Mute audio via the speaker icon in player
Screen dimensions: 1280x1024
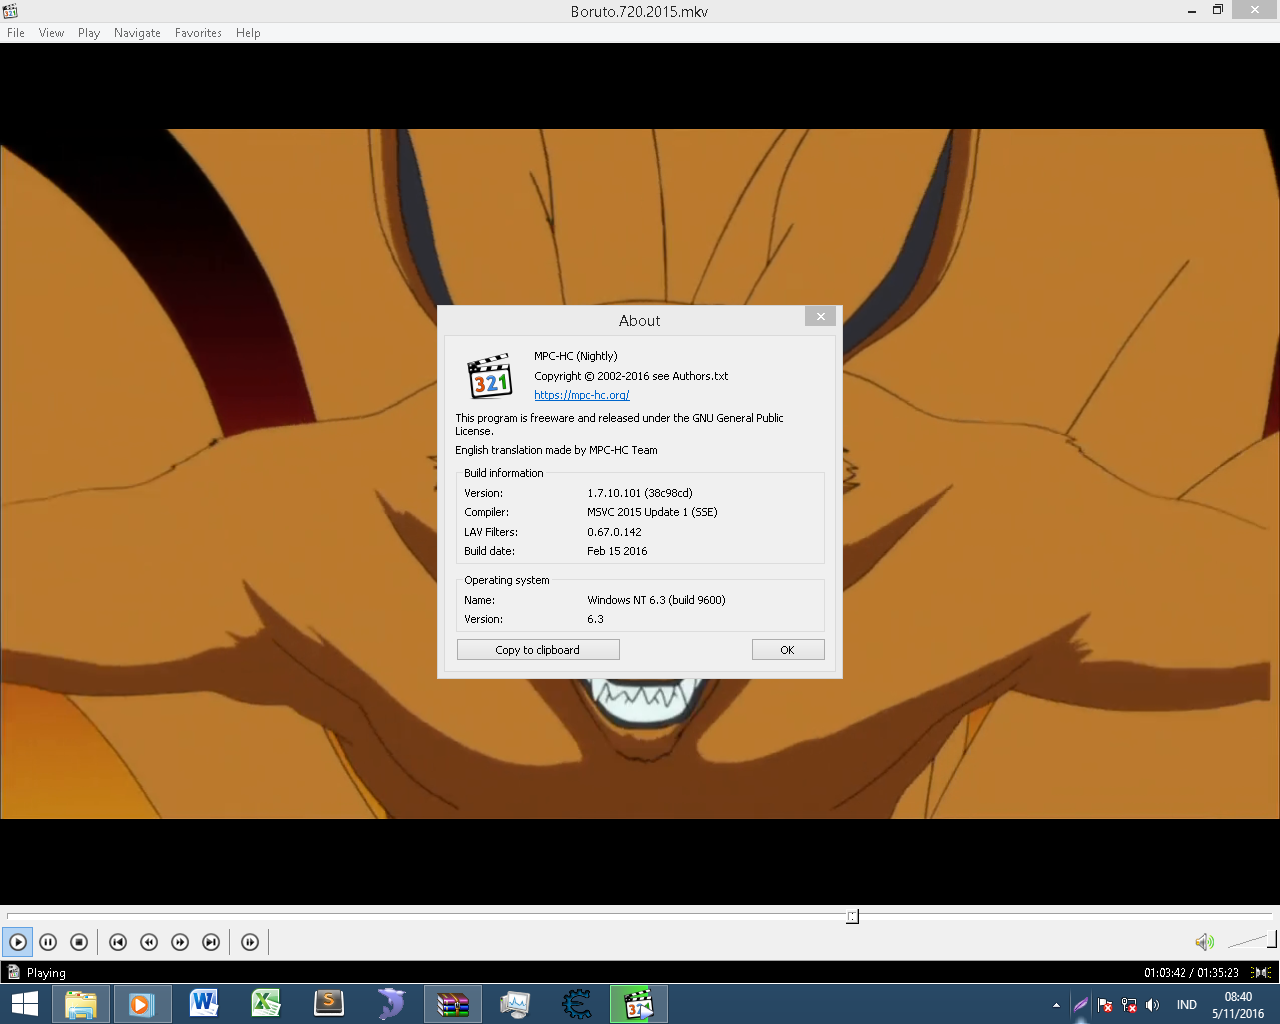1204,942
